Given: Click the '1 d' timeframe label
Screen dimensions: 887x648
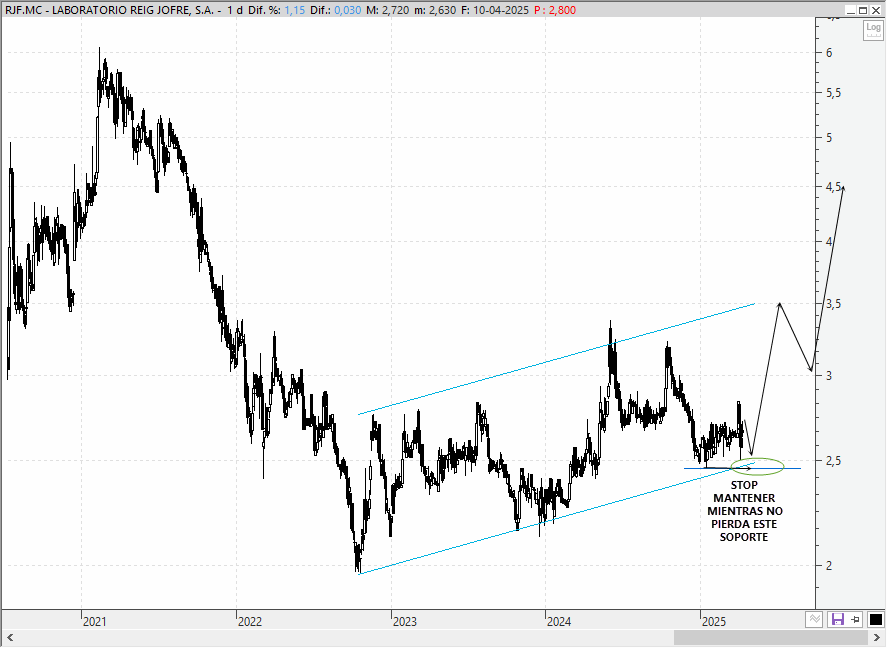Looking at the screenshot, I should 235,10.
